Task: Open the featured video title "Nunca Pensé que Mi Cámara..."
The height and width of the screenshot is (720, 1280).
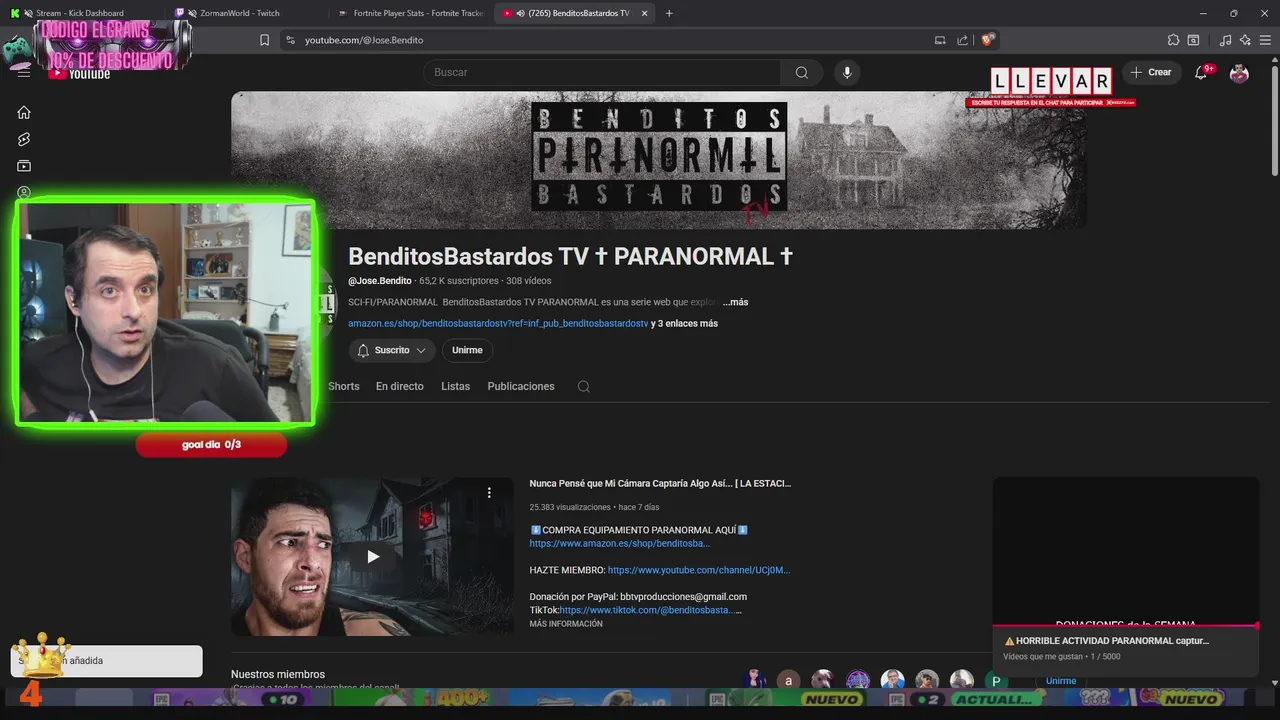Action: coord(660,483)
